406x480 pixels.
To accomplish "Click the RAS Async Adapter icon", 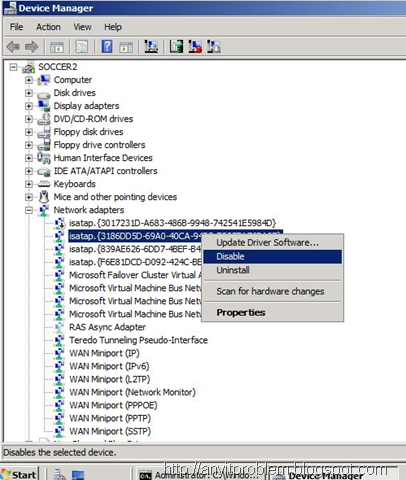I will pos(59,327).
